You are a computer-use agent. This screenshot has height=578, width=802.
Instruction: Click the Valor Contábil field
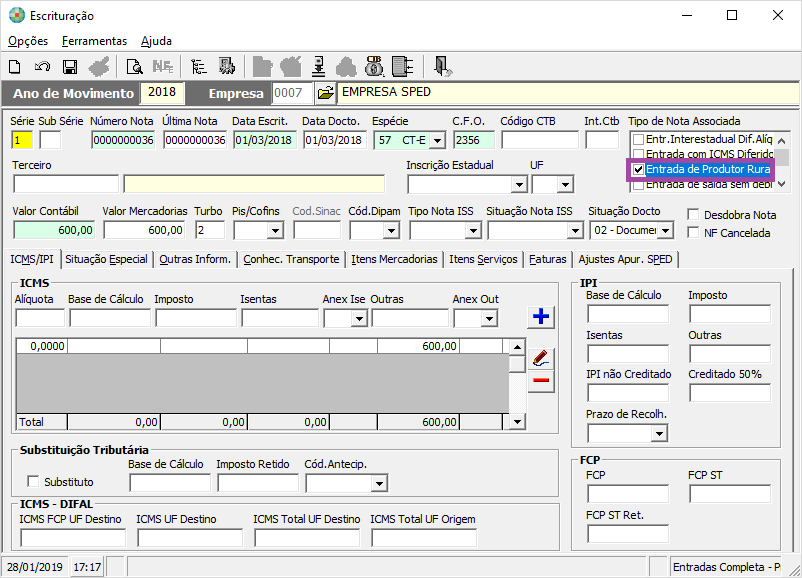[54, 230]
